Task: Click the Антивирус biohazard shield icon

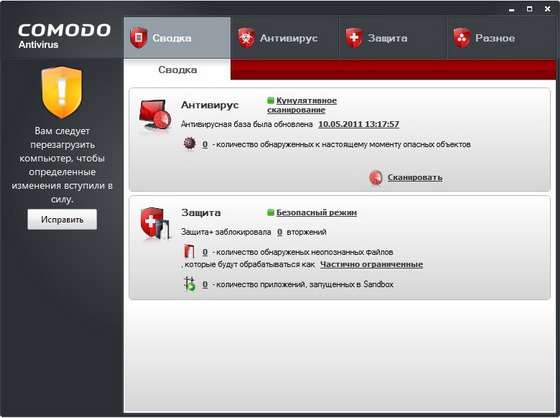Action: coord(246,38)
